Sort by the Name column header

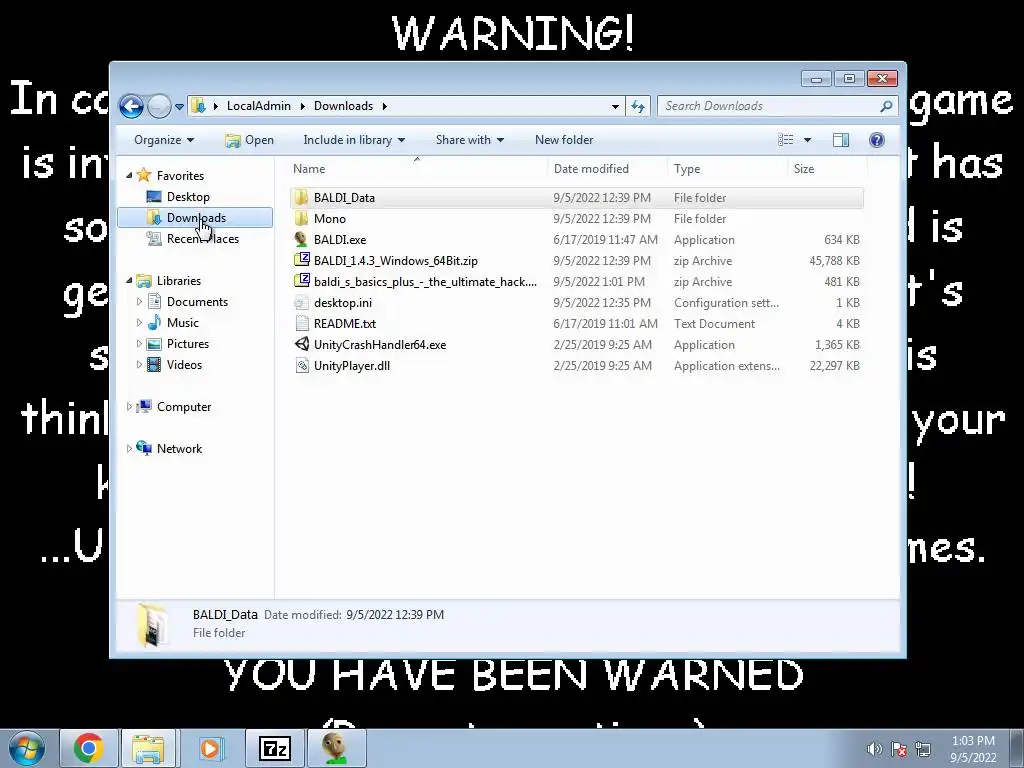[x=418, y=168]
